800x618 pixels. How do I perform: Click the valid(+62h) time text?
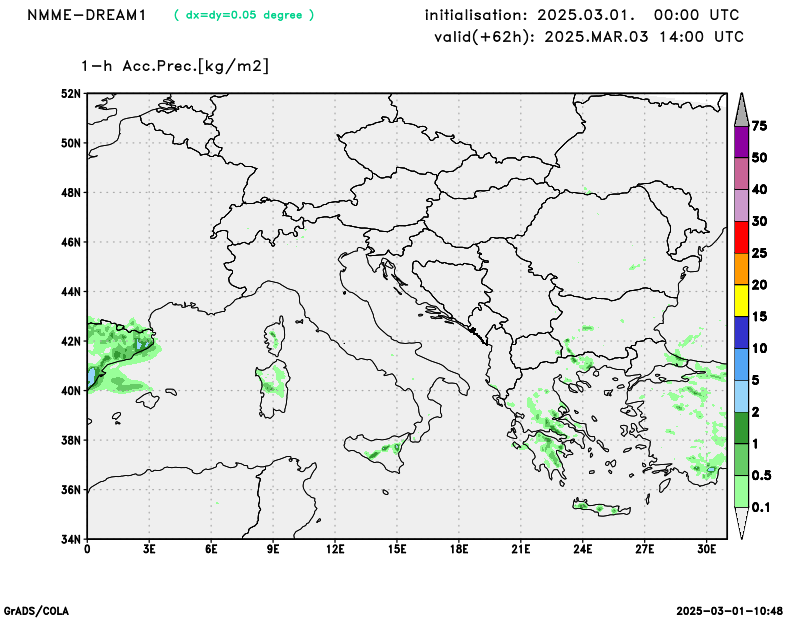pos(589,37)
